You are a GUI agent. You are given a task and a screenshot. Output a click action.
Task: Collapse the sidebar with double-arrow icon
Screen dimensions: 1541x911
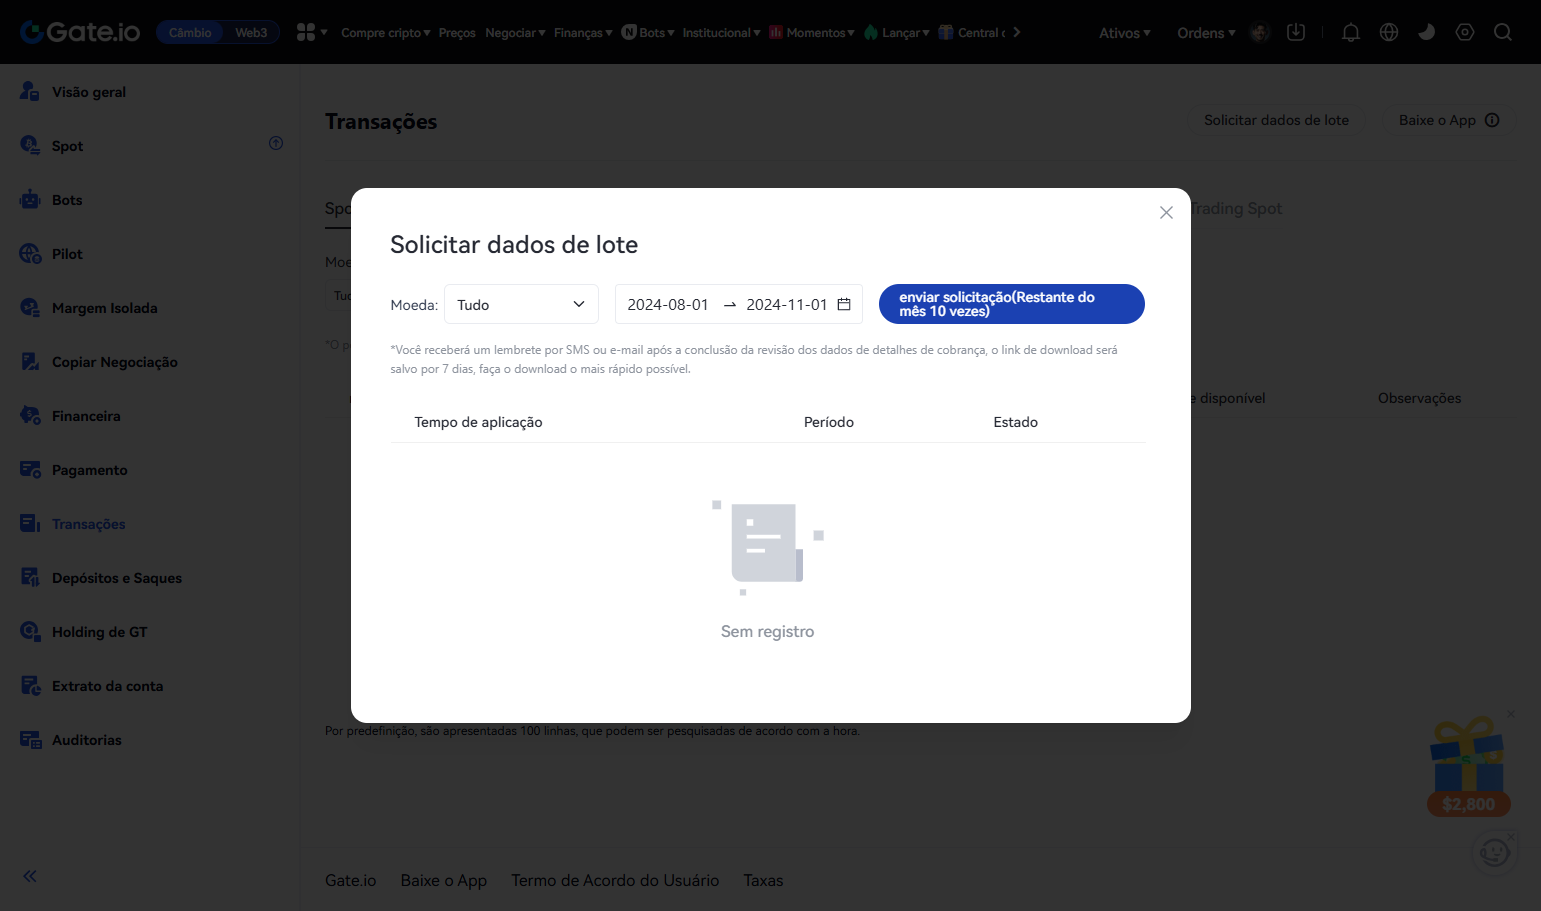coord(30,876)
